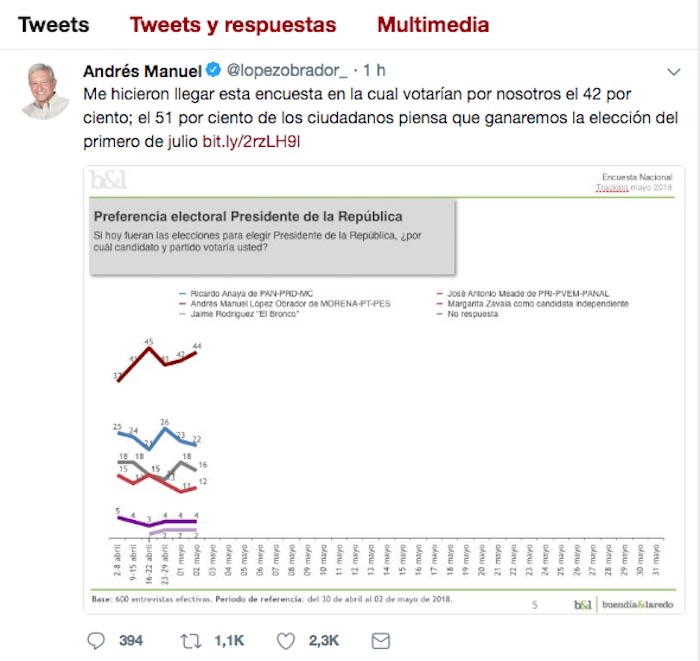Image resolution: width=700 pixels, height=661 pixels.
Task: Open the bit.ly/2rzLH9l link
Action: click(250, 141)
